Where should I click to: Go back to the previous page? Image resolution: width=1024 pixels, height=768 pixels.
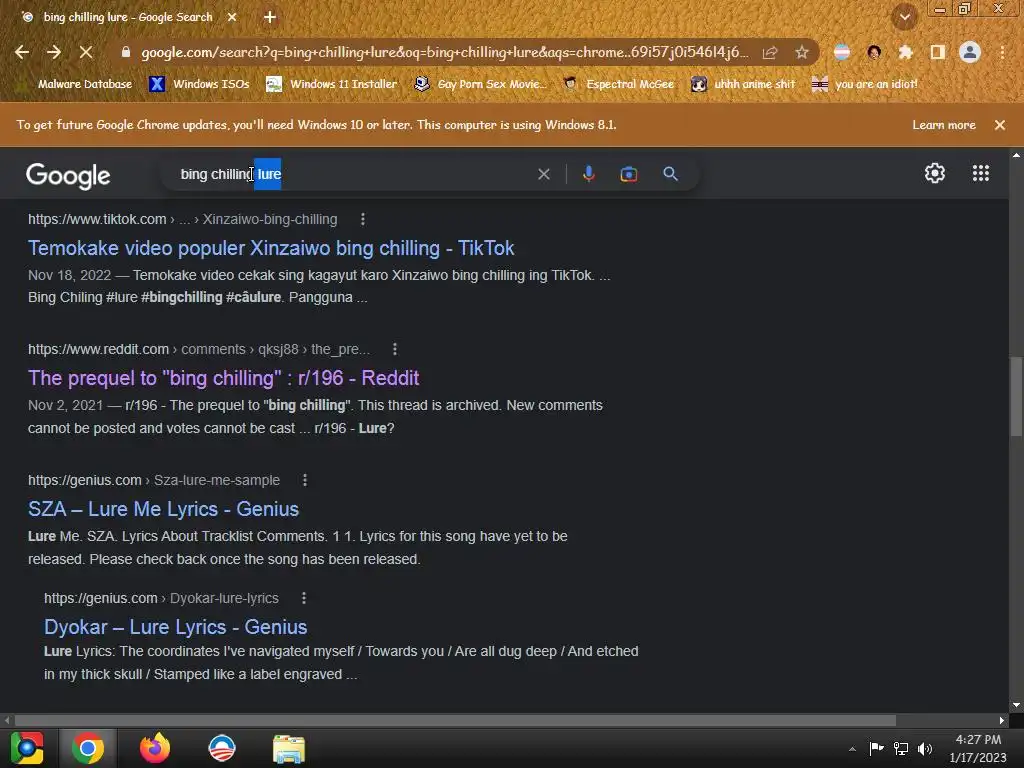click(x=22, y=52)
